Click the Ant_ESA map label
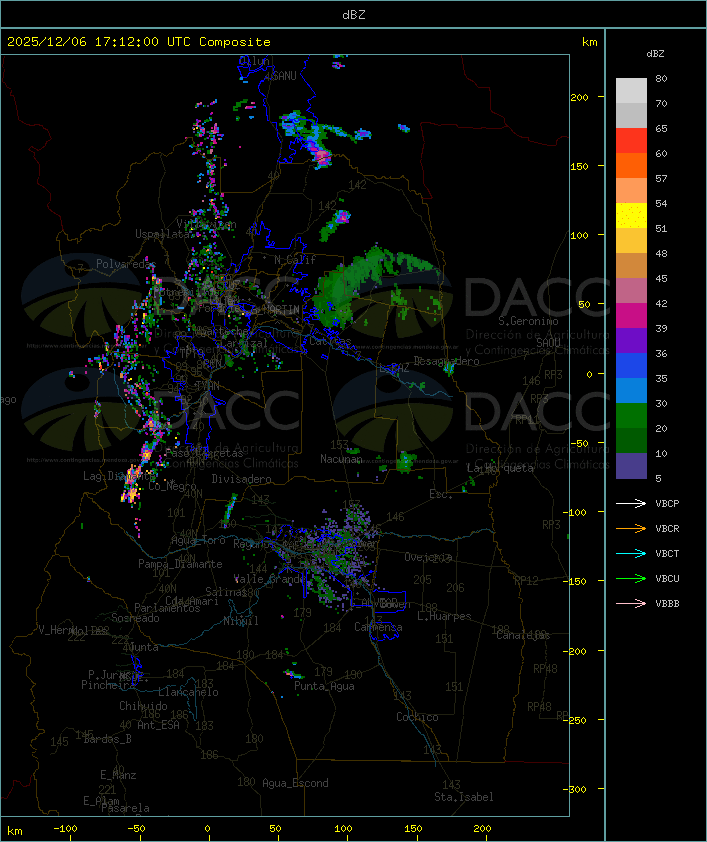 pyautogui.click(x=158, y=725)
